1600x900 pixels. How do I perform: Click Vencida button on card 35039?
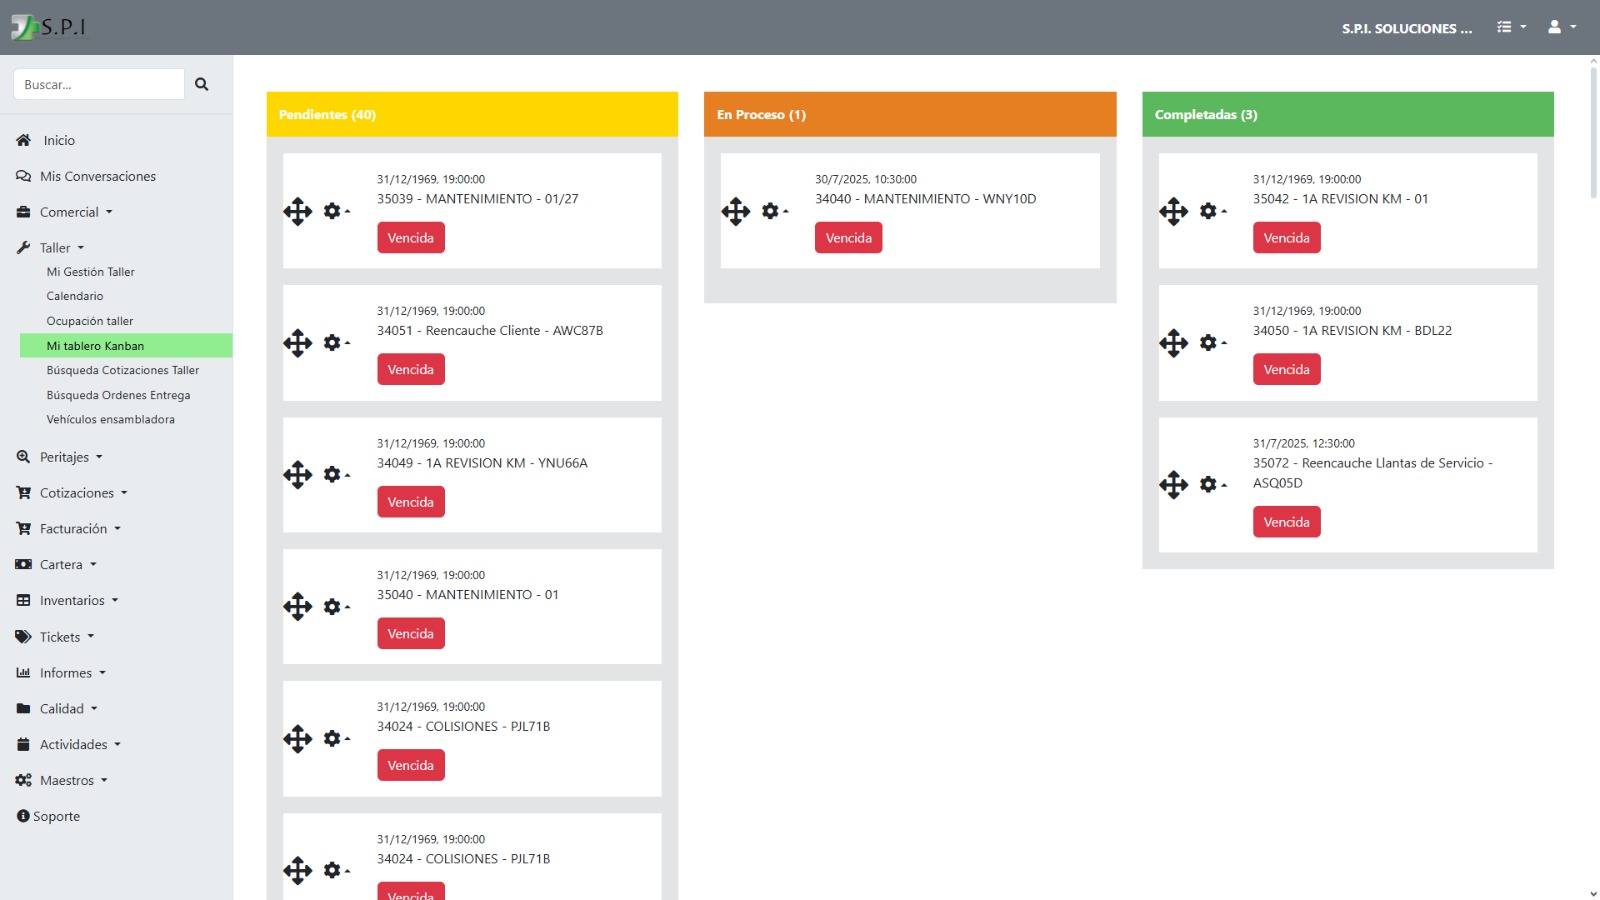tap(411, 238)
